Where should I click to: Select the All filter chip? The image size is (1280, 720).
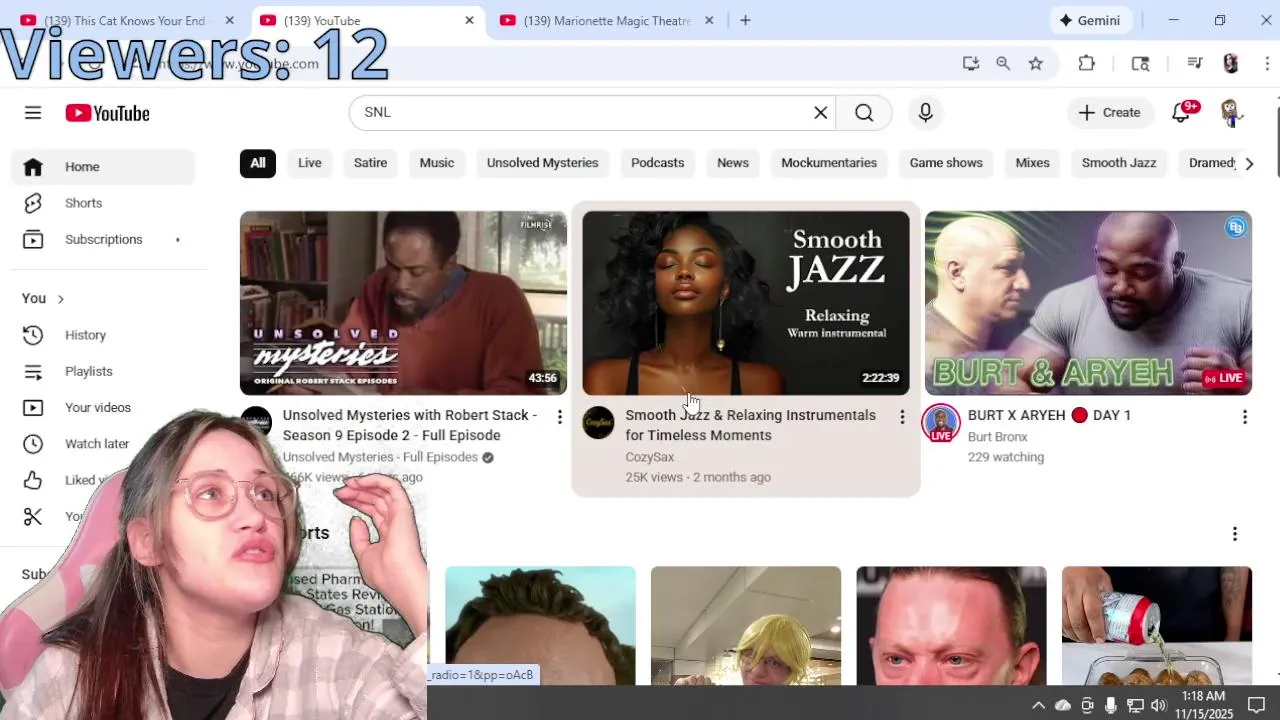point(258,163)
